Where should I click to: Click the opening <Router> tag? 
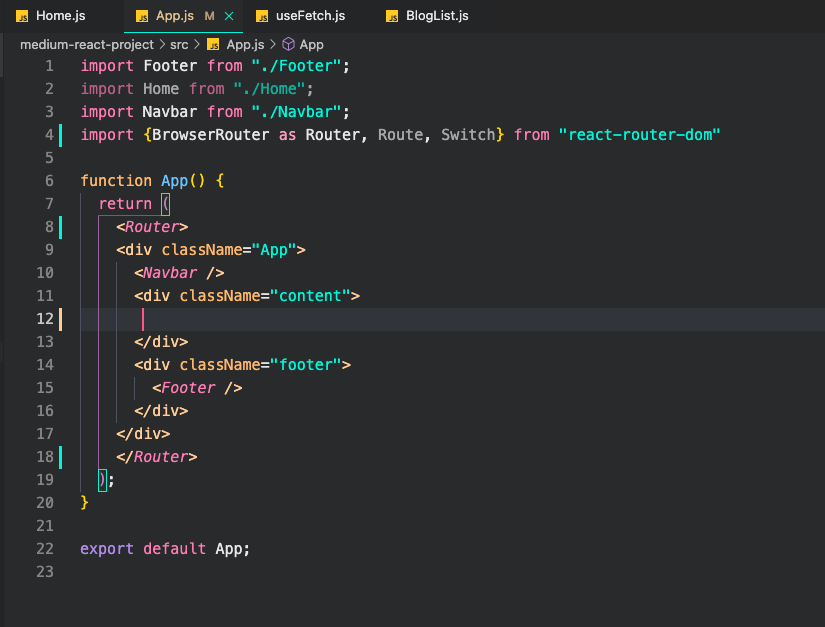[152, 227]
